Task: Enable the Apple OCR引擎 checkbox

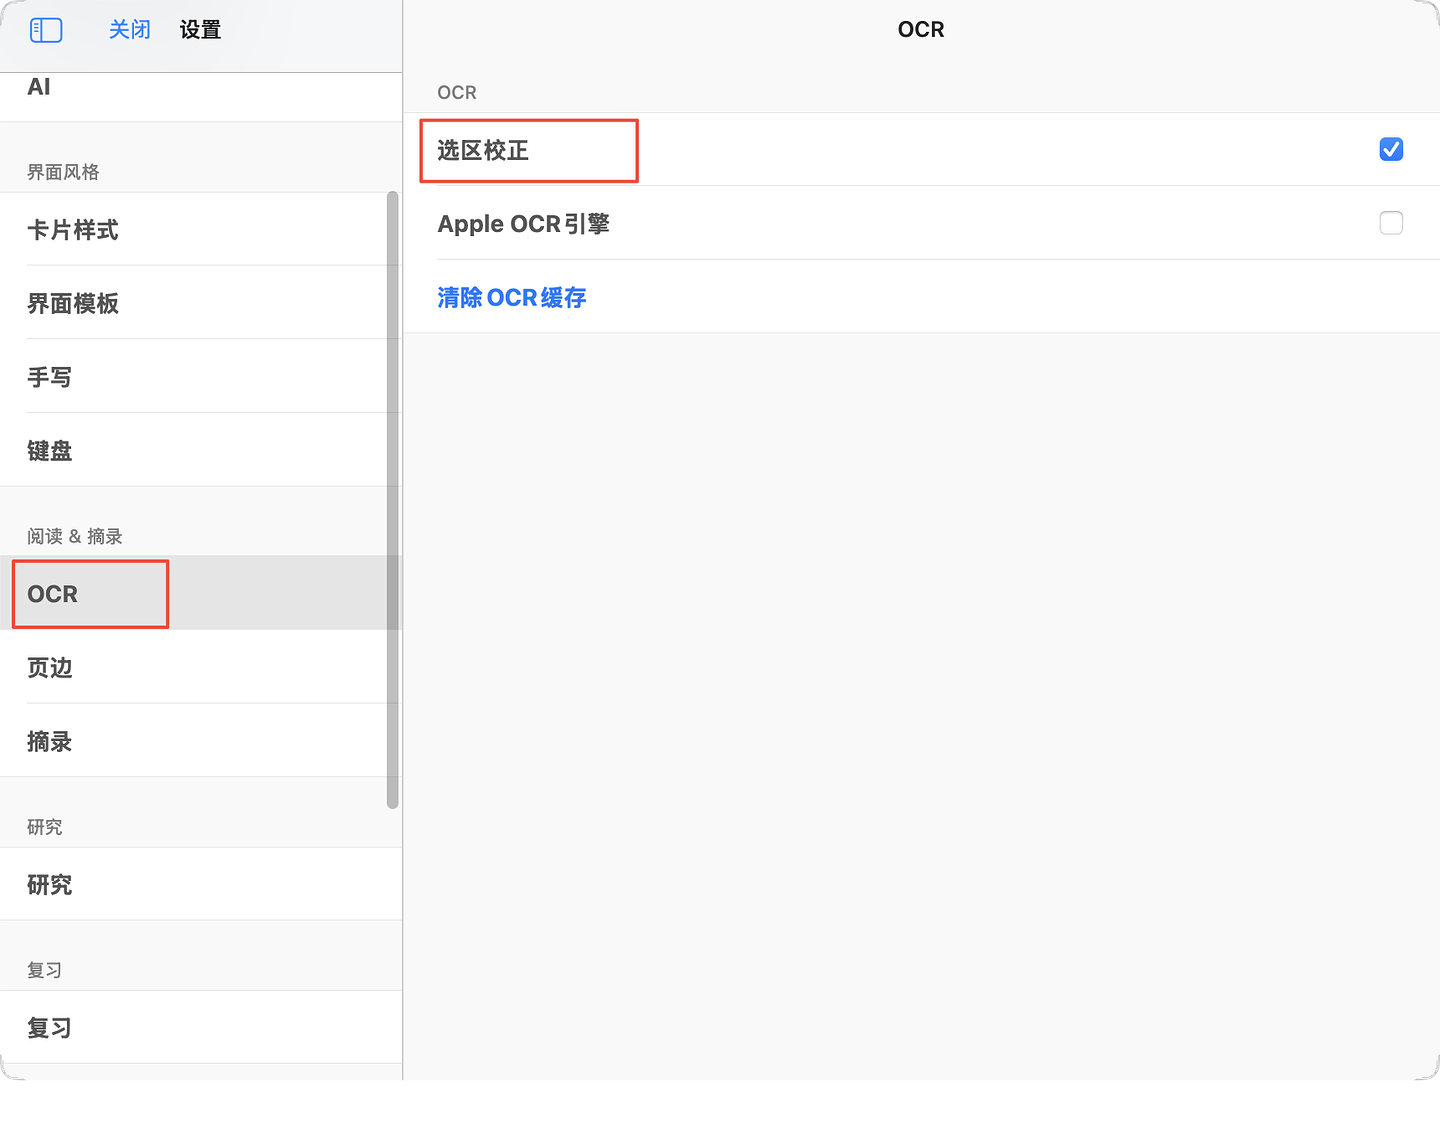Action: tap(1391, 223)
